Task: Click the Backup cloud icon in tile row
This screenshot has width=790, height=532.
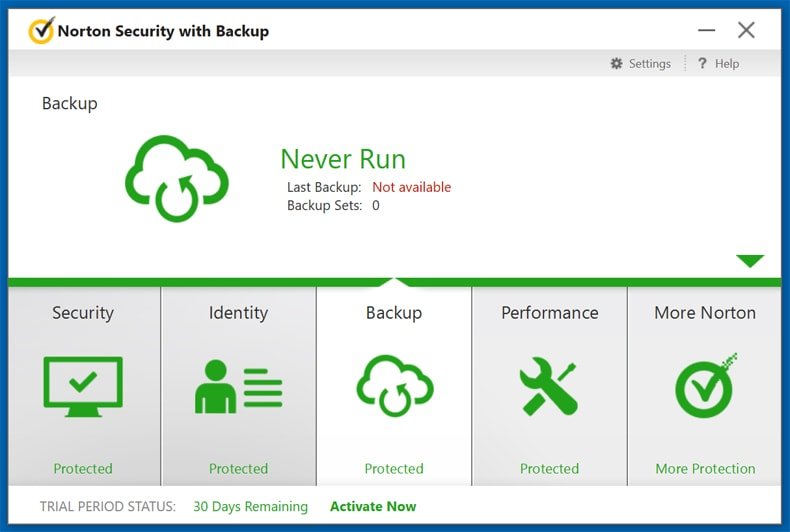Action: [394, 385]
